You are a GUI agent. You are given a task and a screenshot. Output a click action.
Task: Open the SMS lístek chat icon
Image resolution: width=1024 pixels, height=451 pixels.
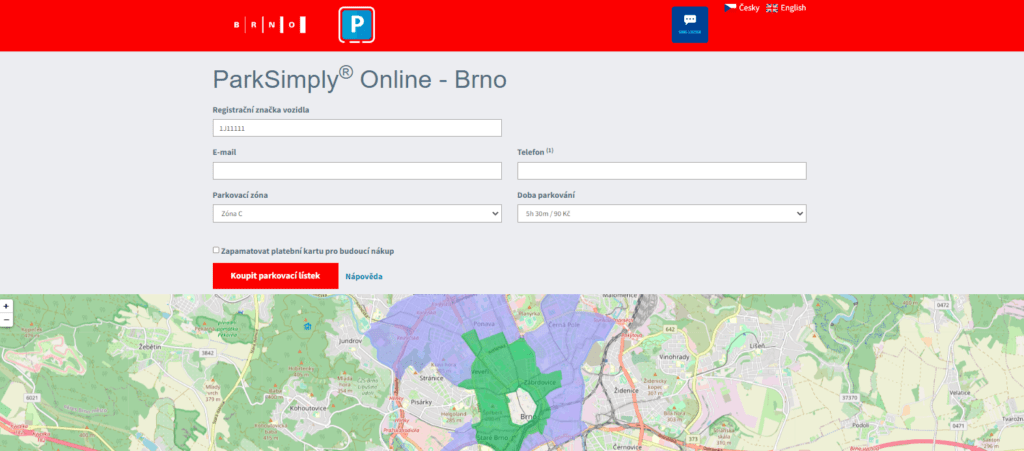tap(690, 25)
